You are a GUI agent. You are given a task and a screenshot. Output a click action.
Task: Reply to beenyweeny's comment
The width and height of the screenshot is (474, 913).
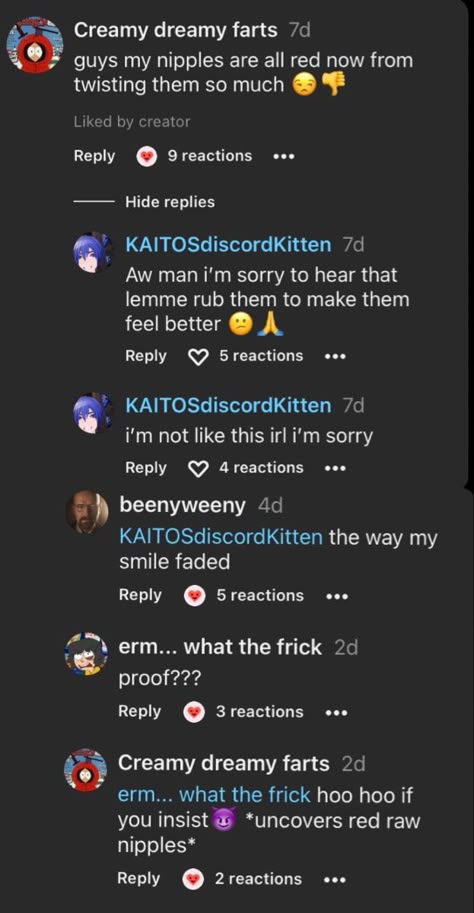[140, 595]
